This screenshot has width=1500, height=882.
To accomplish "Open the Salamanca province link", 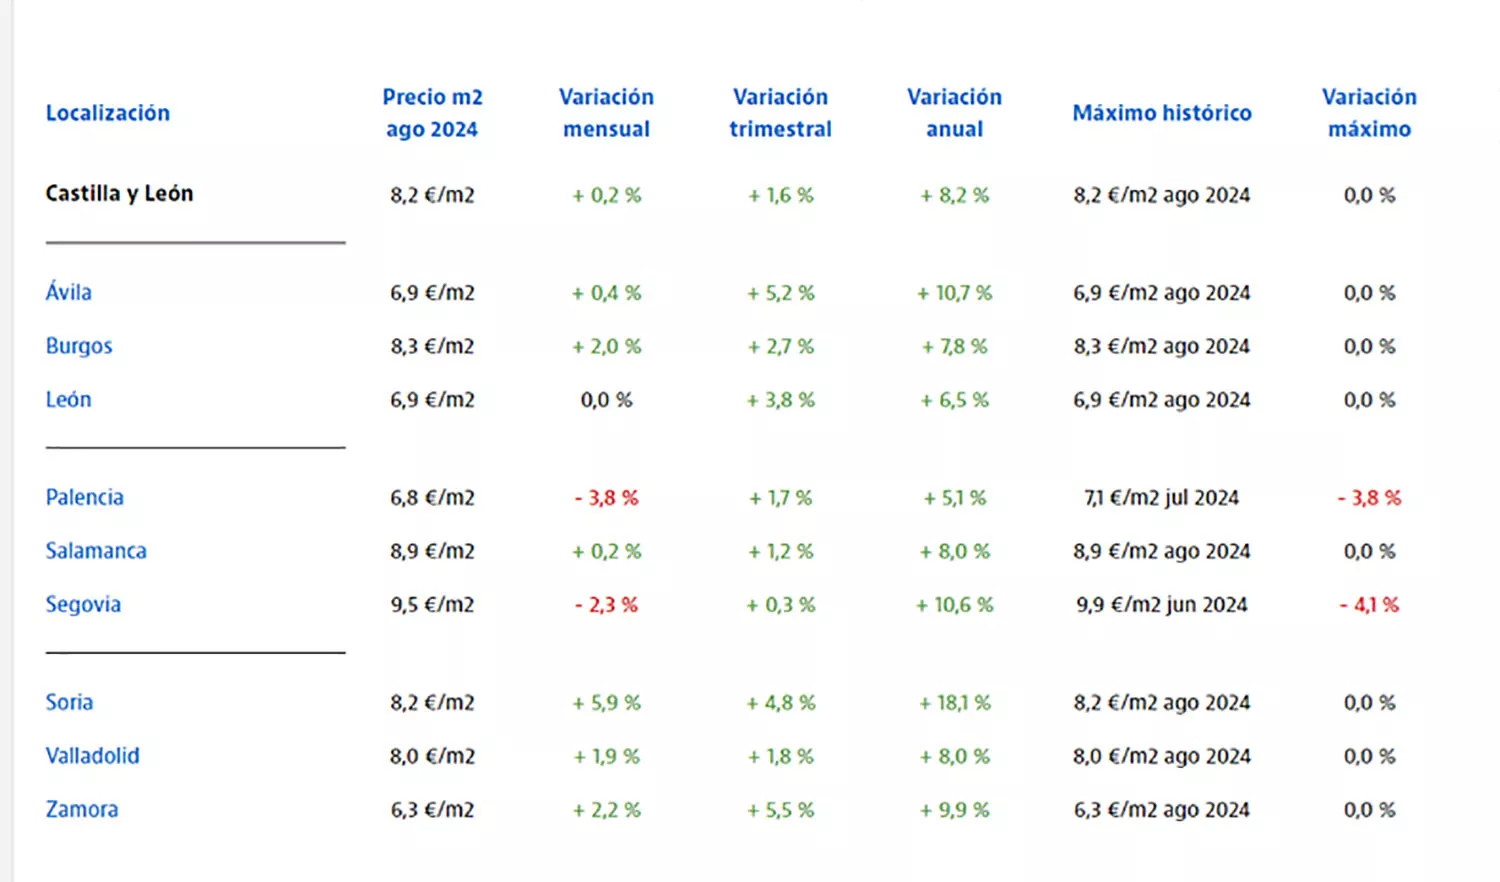I will click(96, 551).
